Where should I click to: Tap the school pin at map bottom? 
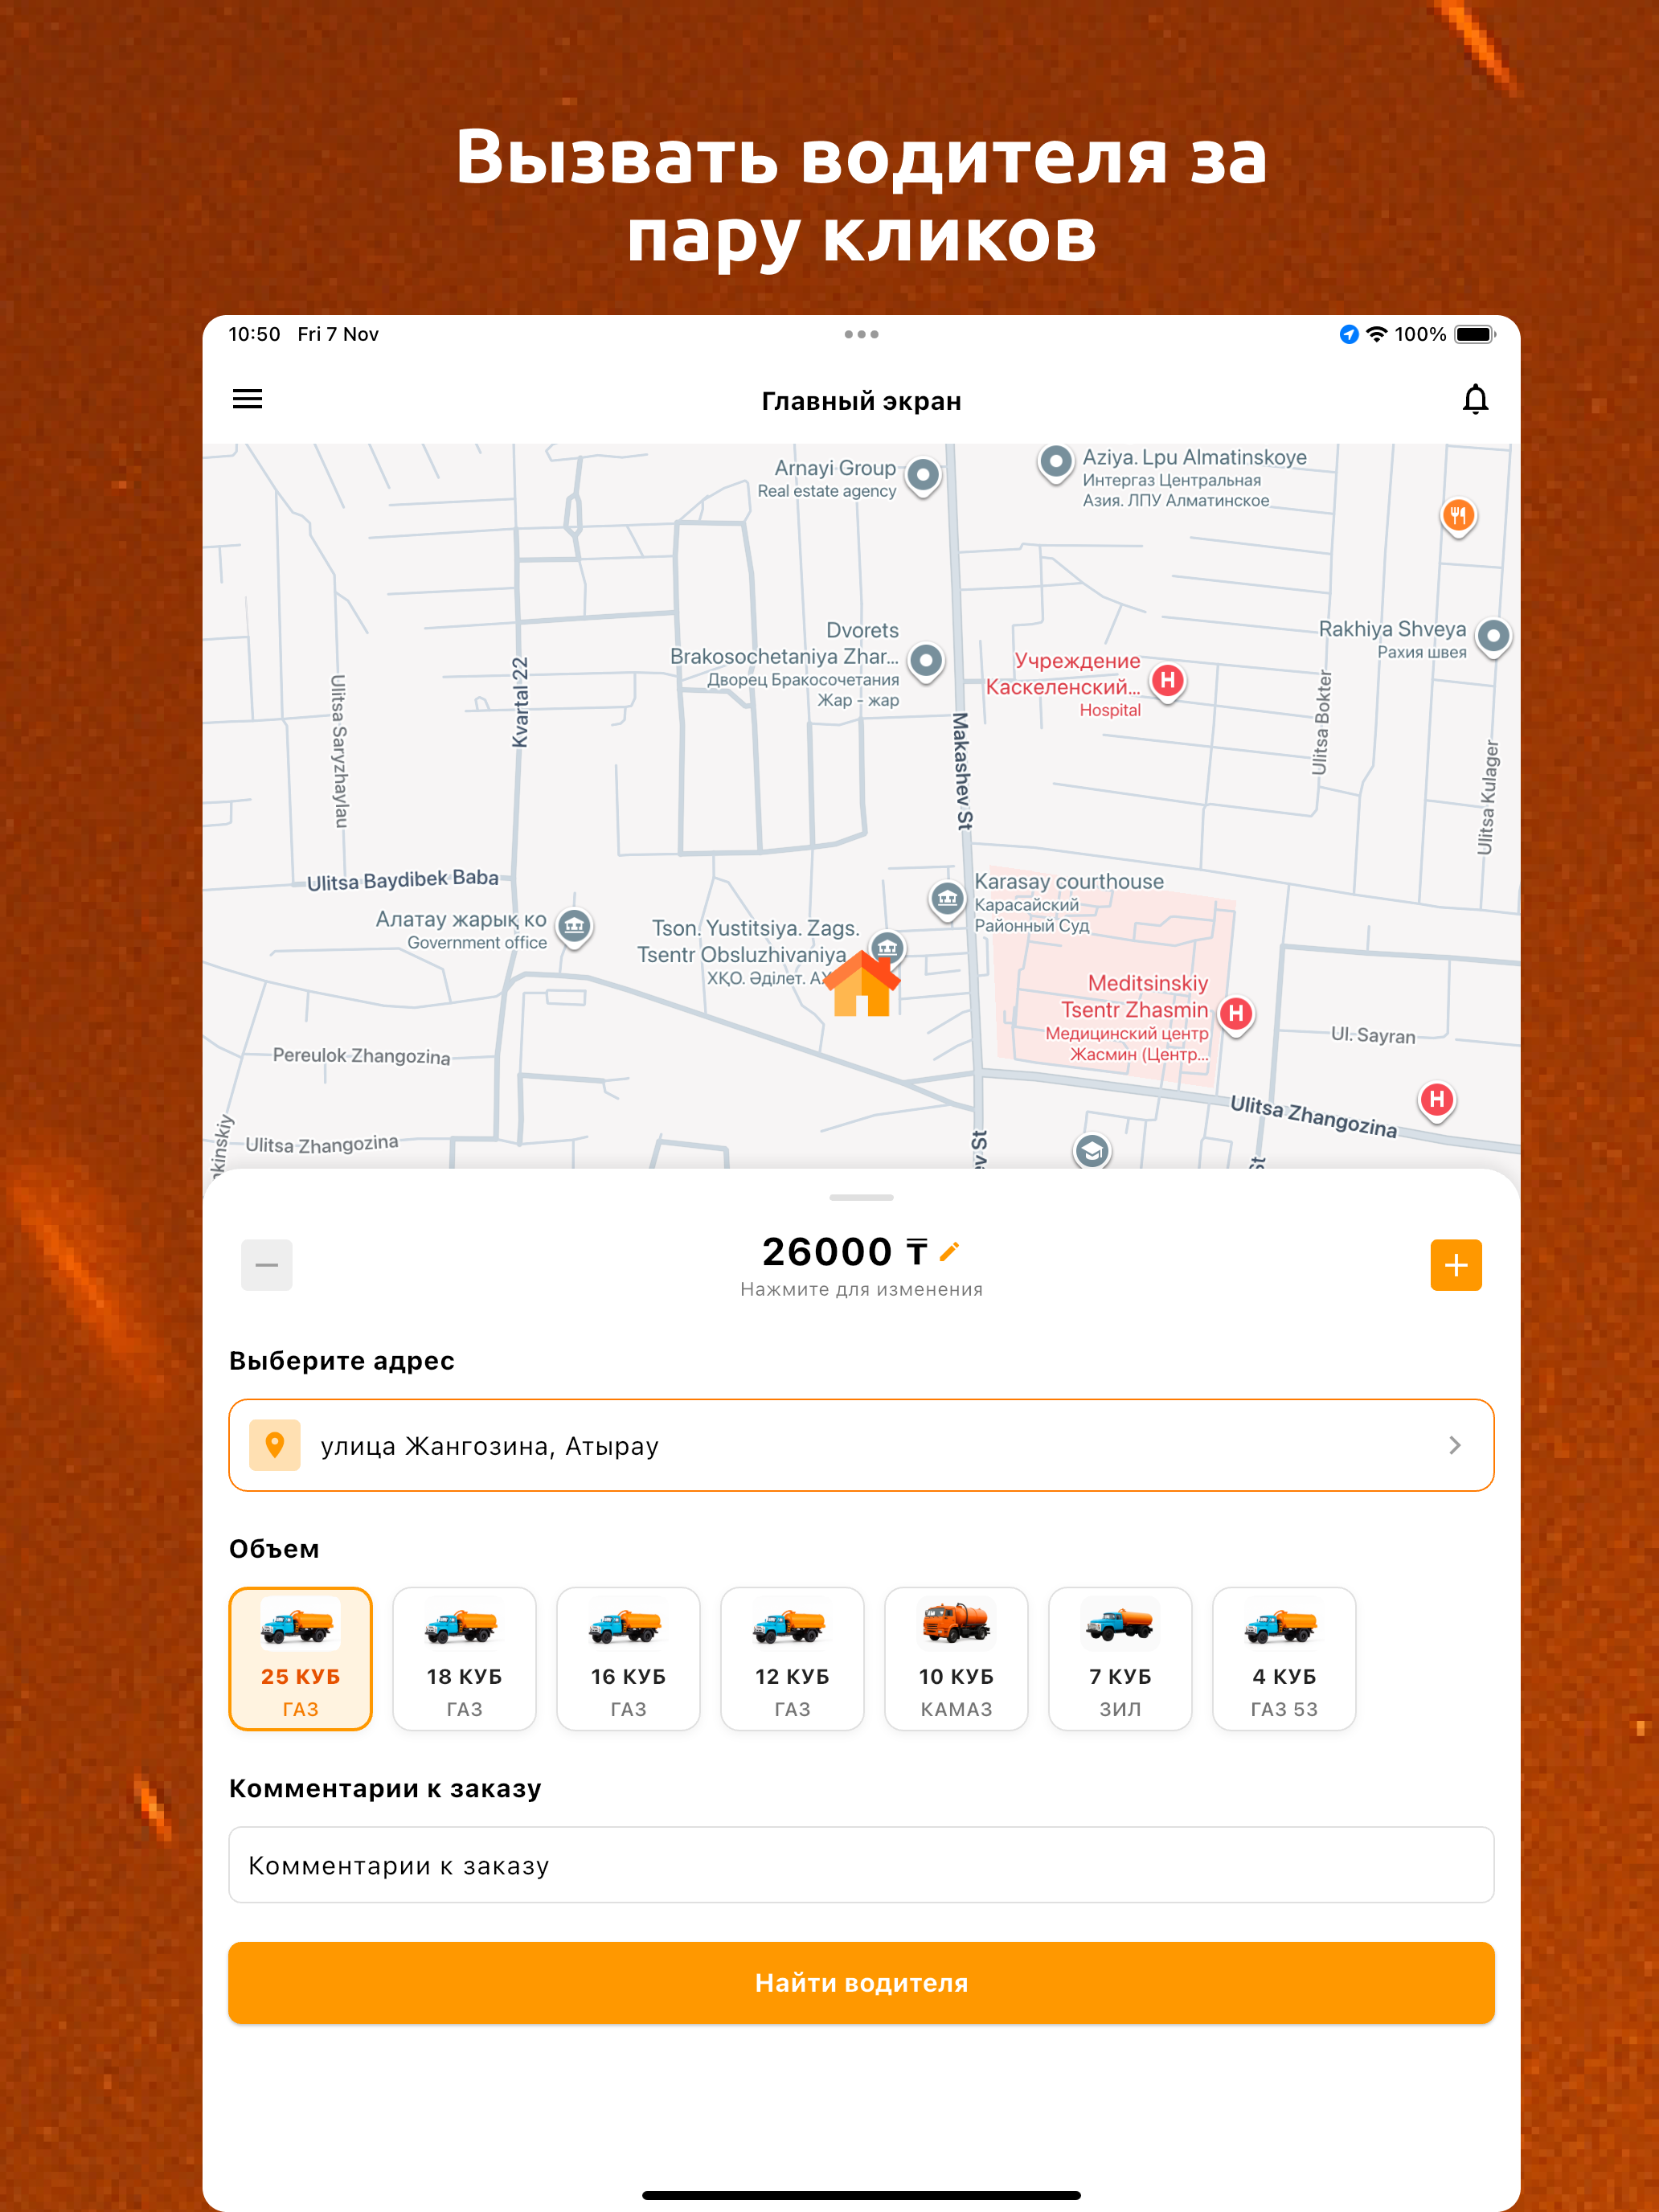[1092, 1152]
